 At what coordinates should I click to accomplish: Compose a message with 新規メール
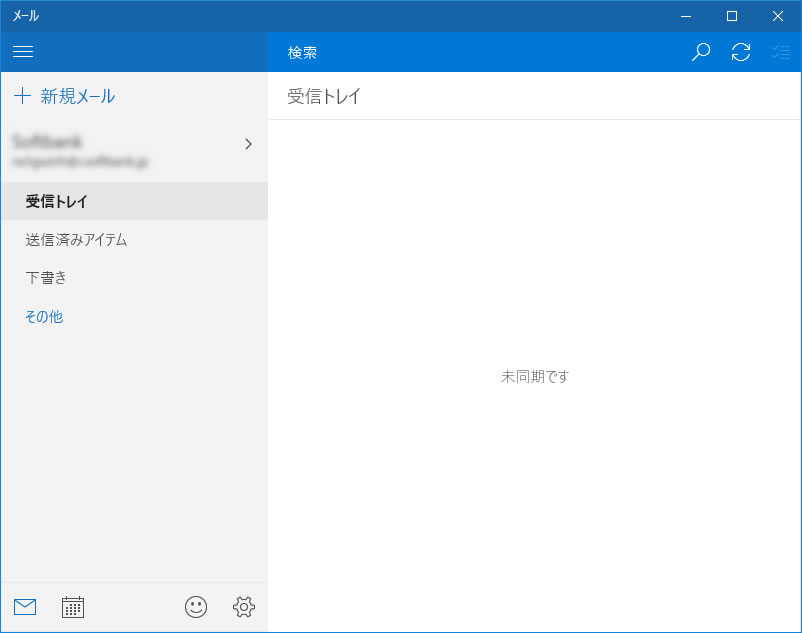click(x=65, y=96)
